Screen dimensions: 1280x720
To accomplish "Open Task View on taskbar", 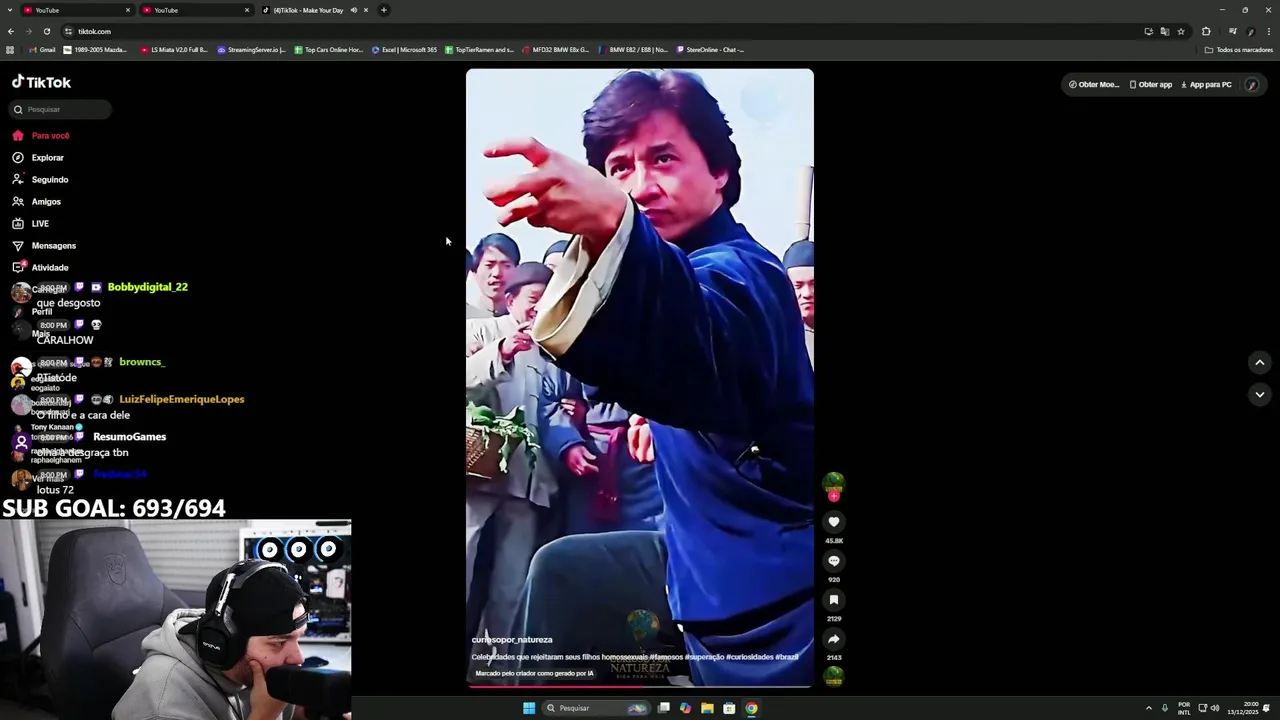I will (x=663, y=708).
